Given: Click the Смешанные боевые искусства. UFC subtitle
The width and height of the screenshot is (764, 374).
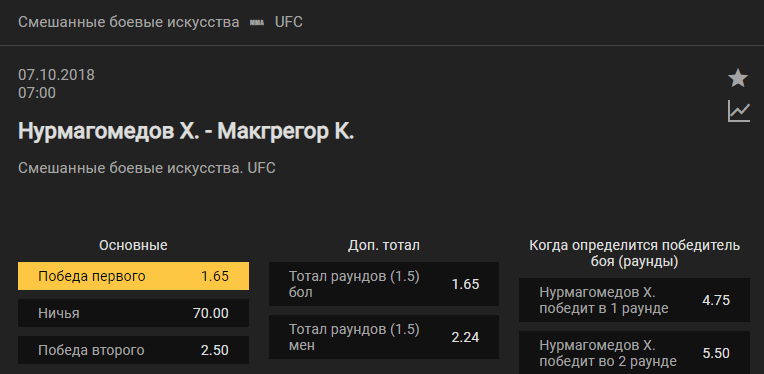Looking at the screenshot, I should (x=147, y=168).
